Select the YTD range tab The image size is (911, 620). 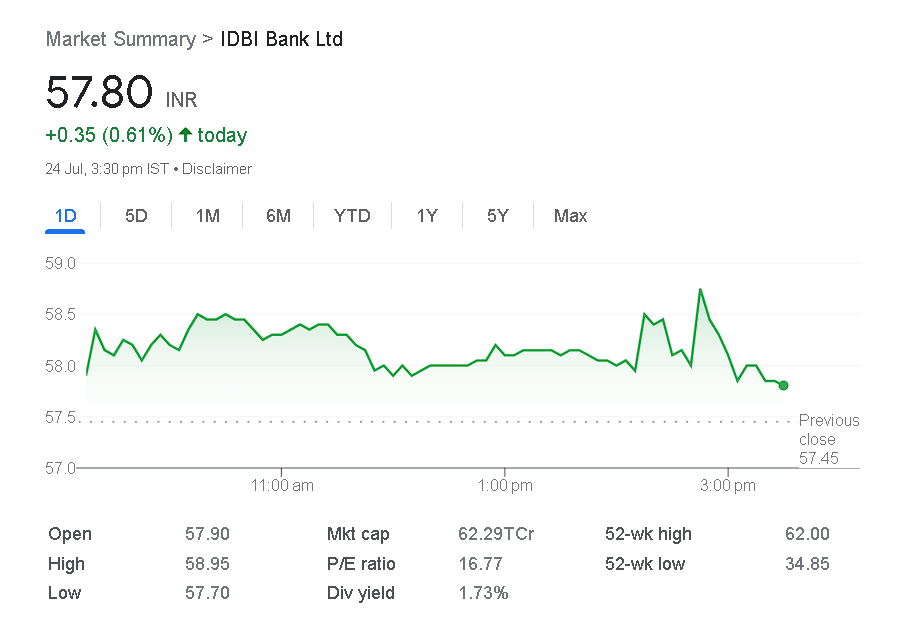(x=352, y=216)
